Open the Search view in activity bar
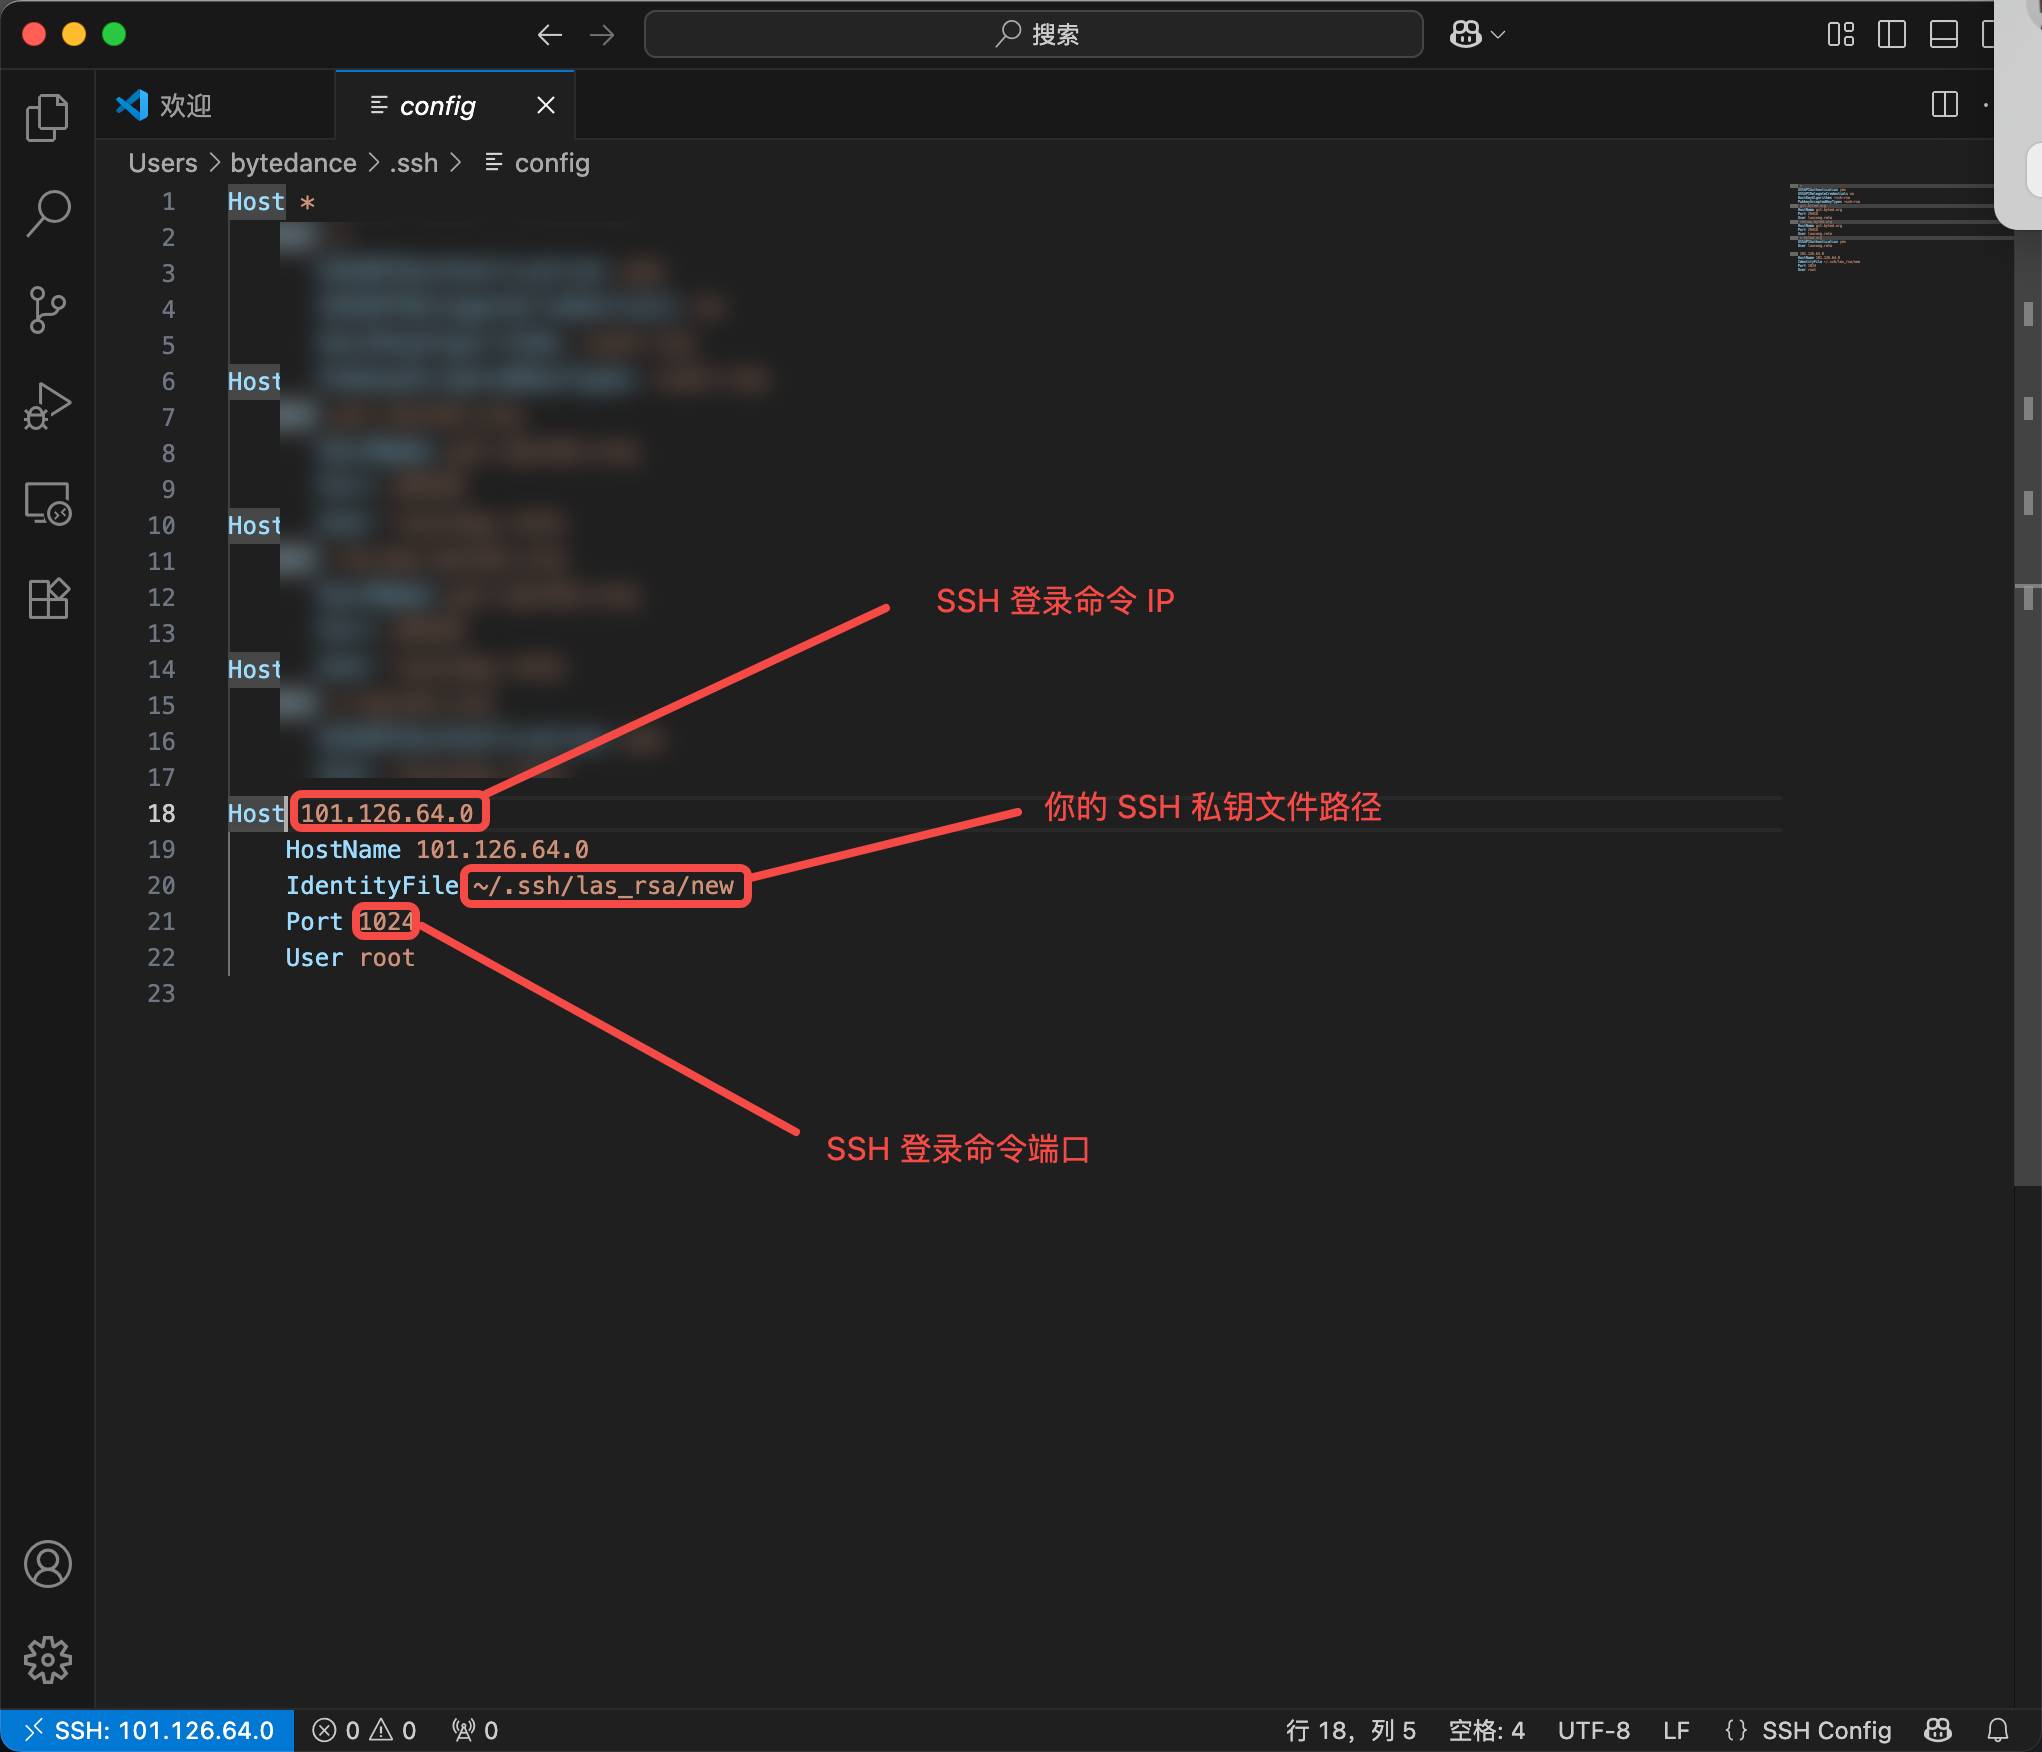The image size is (2042, 1752). click(47, 214)
